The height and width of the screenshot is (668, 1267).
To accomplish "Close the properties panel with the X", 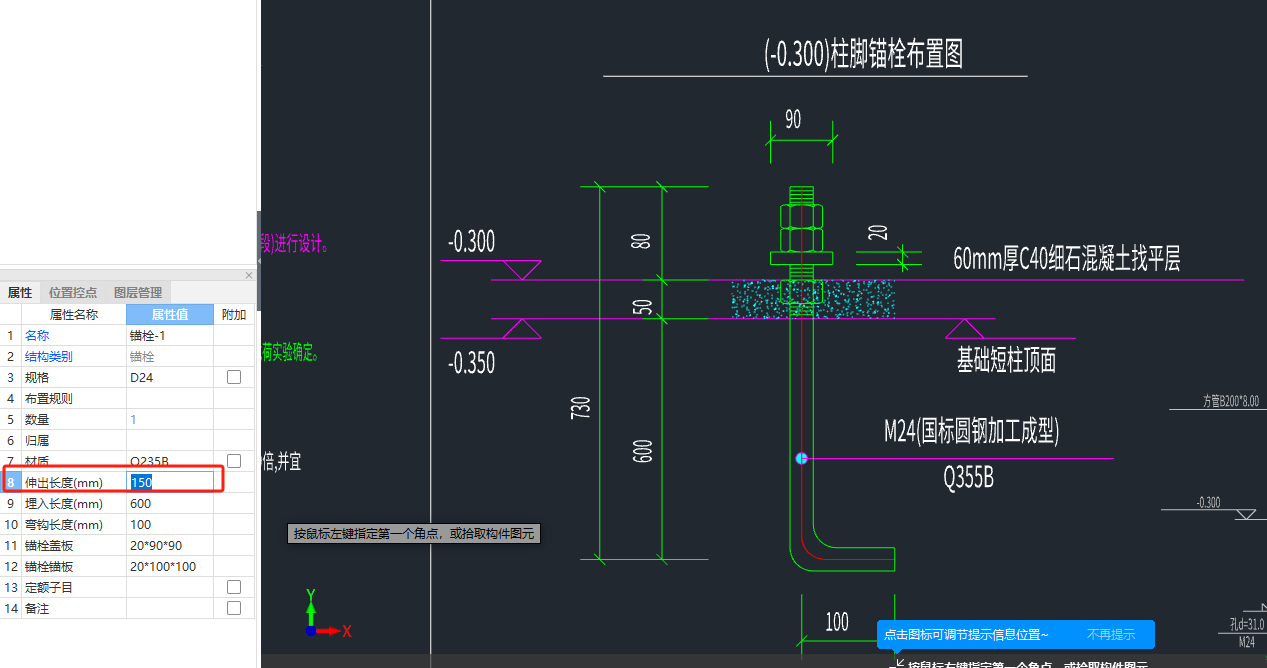I will pyautogui.click(x=249, y=275).
